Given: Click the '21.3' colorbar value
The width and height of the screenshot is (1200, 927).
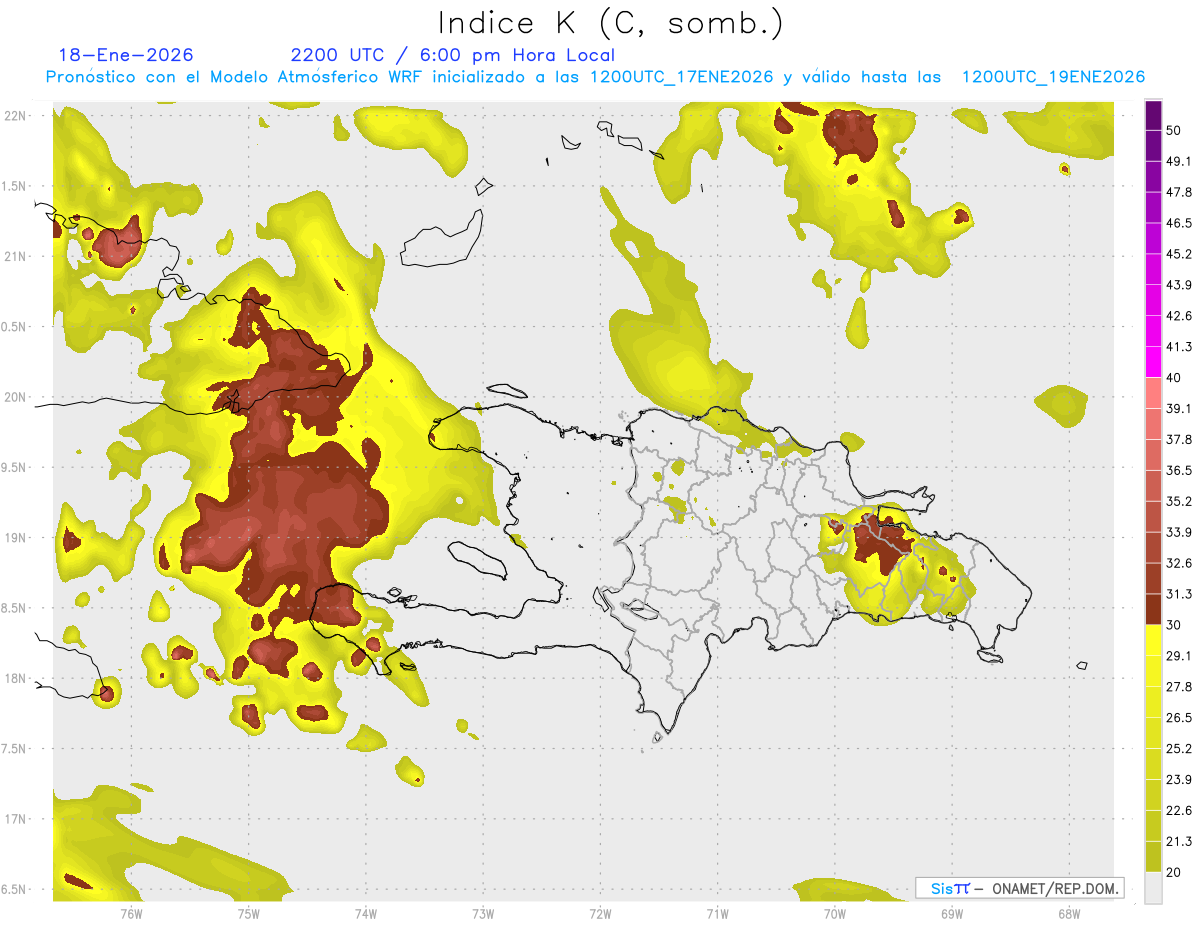Looking at the screenshot, I should [x=1179, y=841].
